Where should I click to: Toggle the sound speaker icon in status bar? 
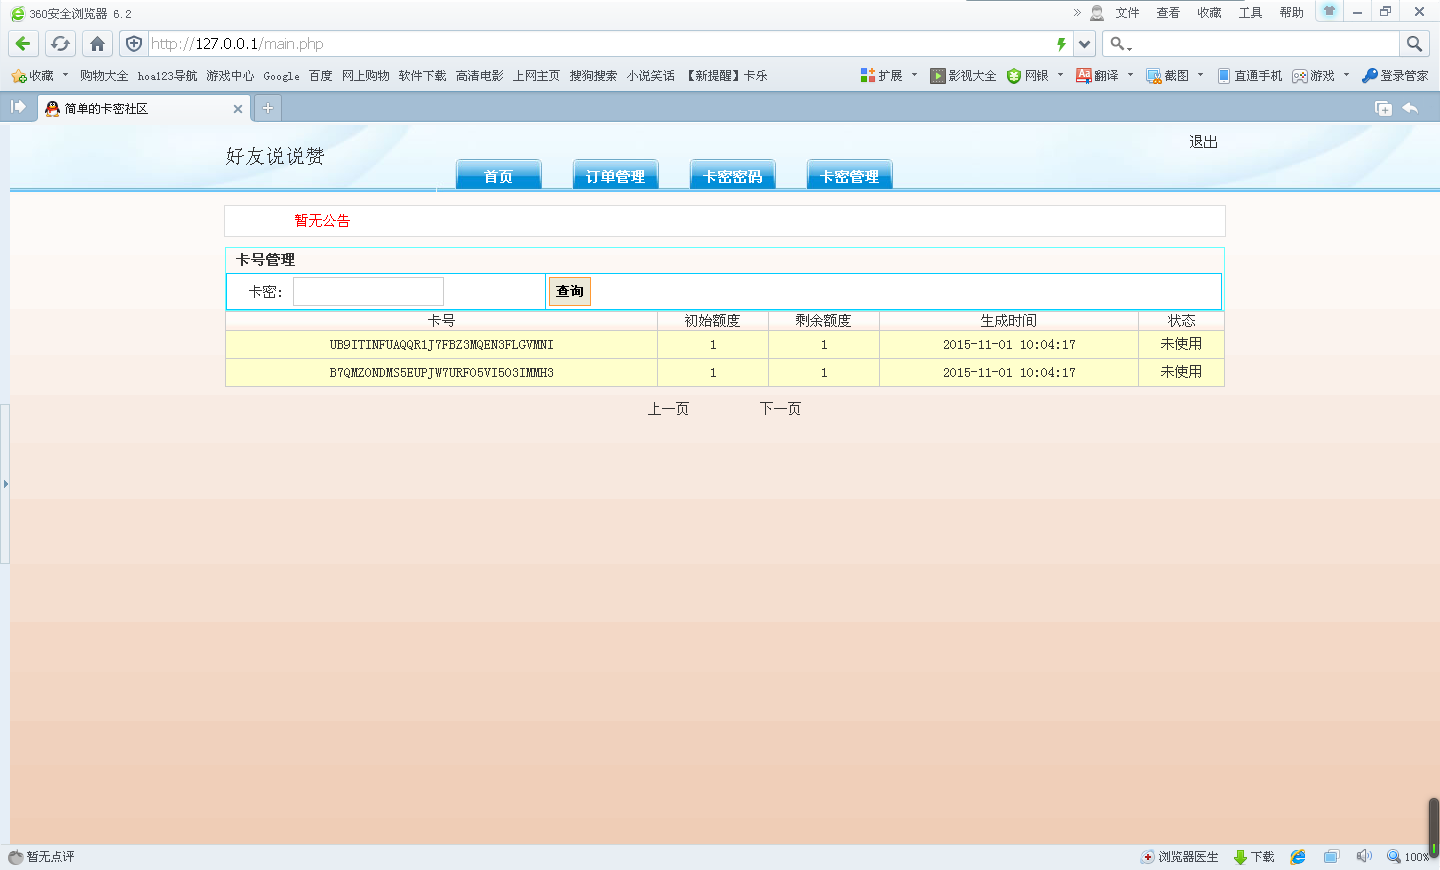1364,856
